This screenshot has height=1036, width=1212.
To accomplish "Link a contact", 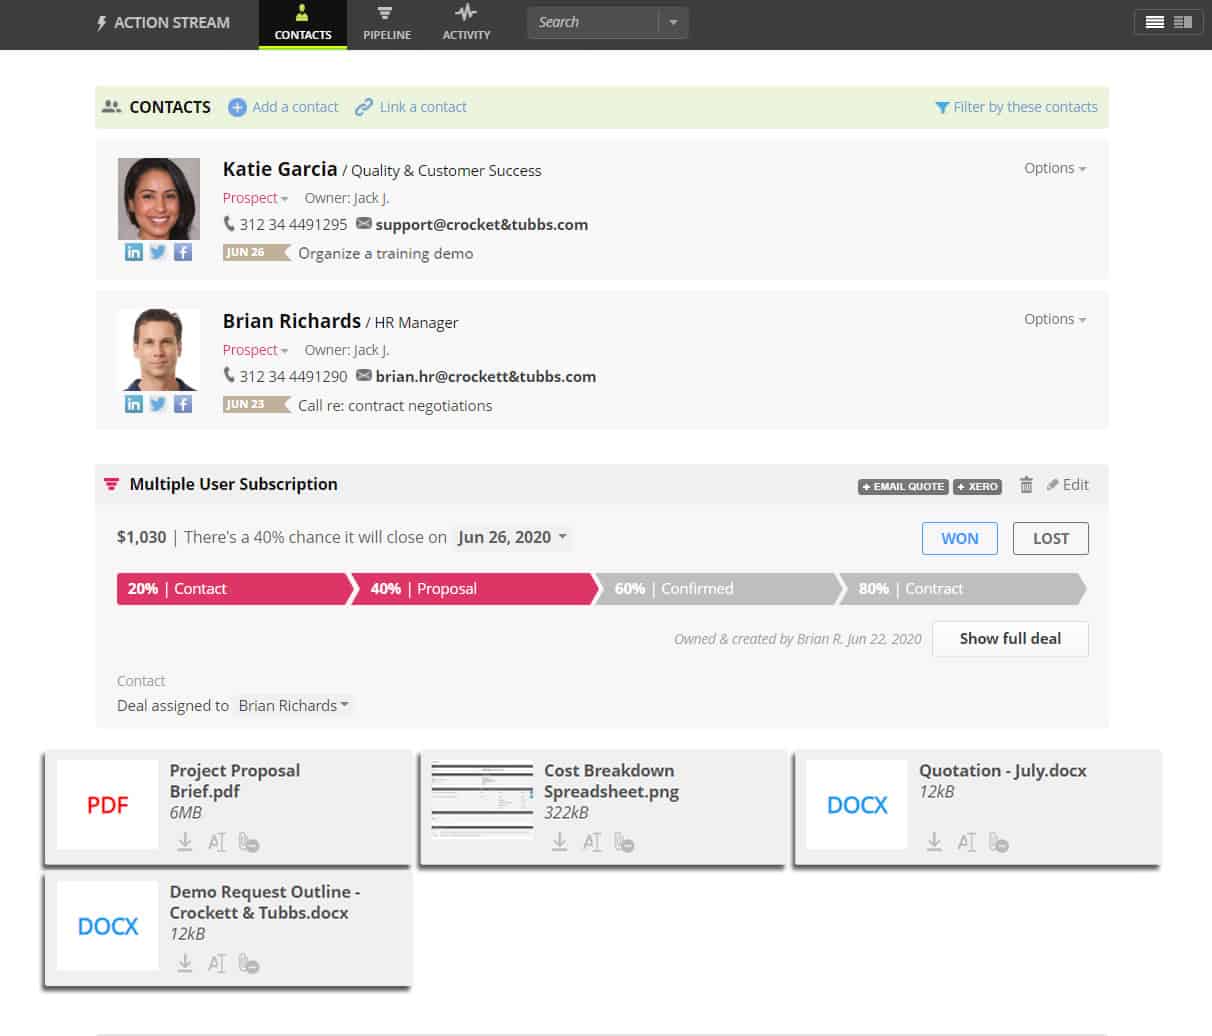I will [x=411, y=107].
